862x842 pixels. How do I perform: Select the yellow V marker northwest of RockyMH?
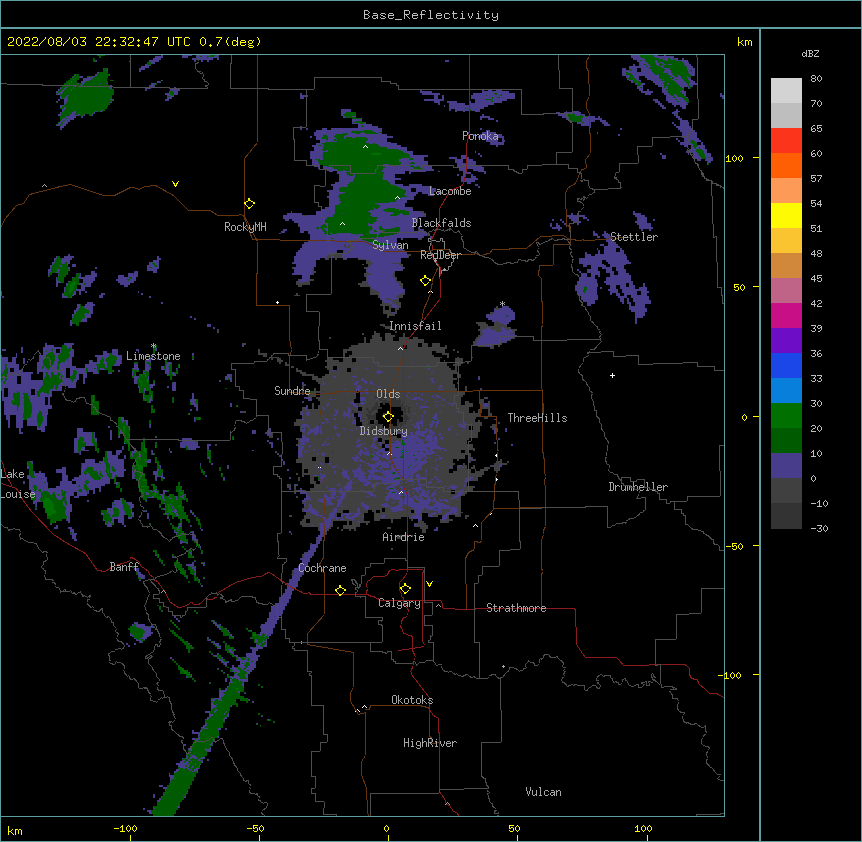[175, 184]
